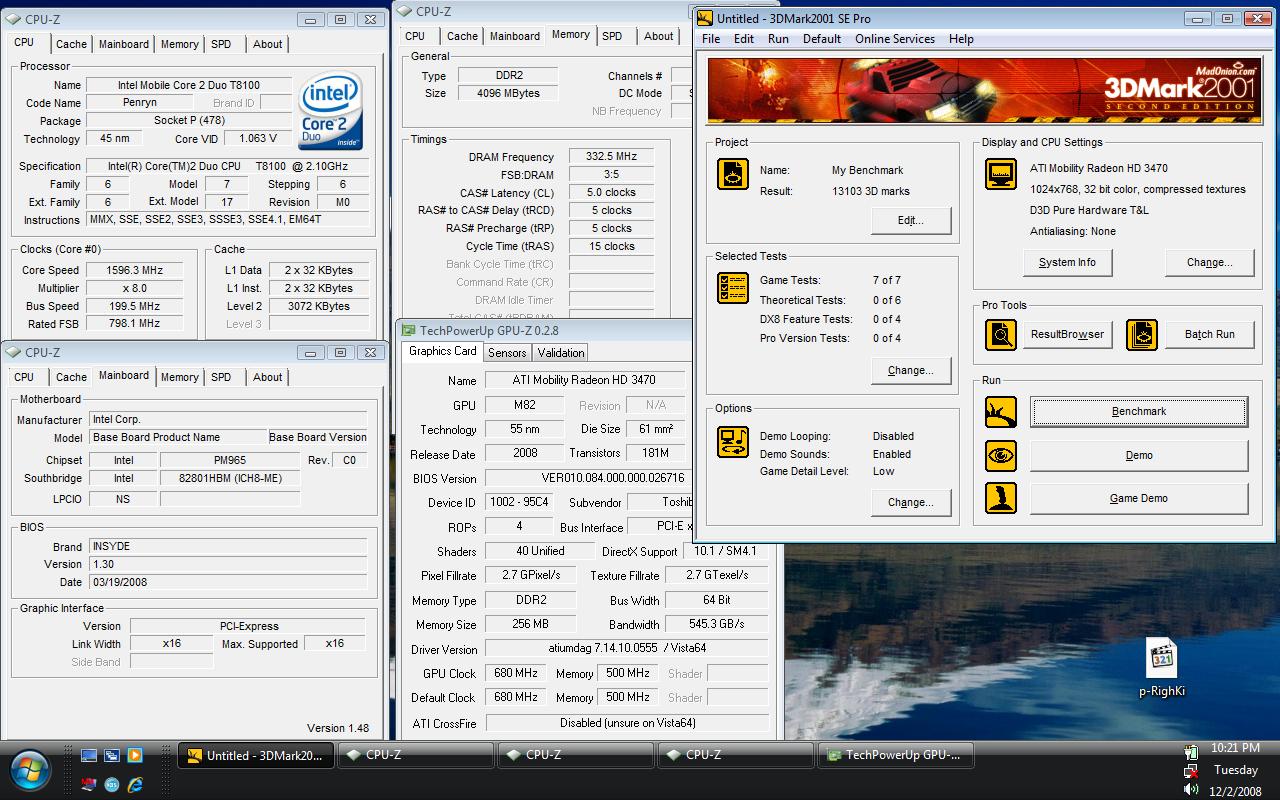The image size is (1280, 800).
Task: Click Show Desktop quick launch icon
Action: [x=90, y=756]
